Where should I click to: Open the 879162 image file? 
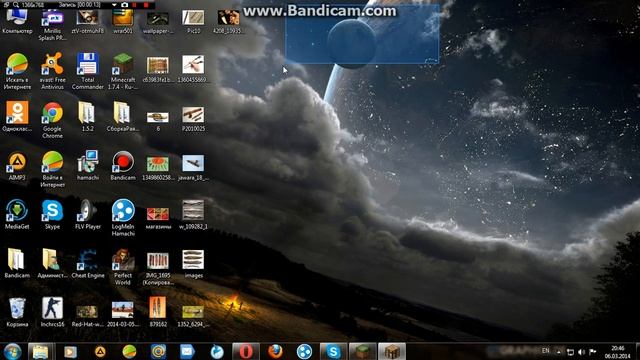tap(158, 311)
